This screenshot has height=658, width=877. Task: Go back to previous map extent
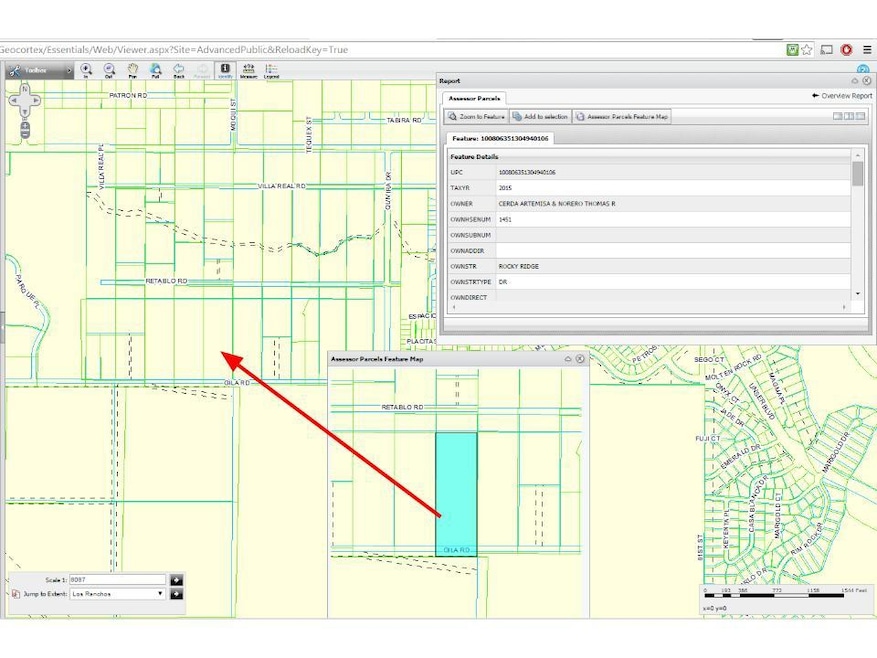(x=179, y=70)
